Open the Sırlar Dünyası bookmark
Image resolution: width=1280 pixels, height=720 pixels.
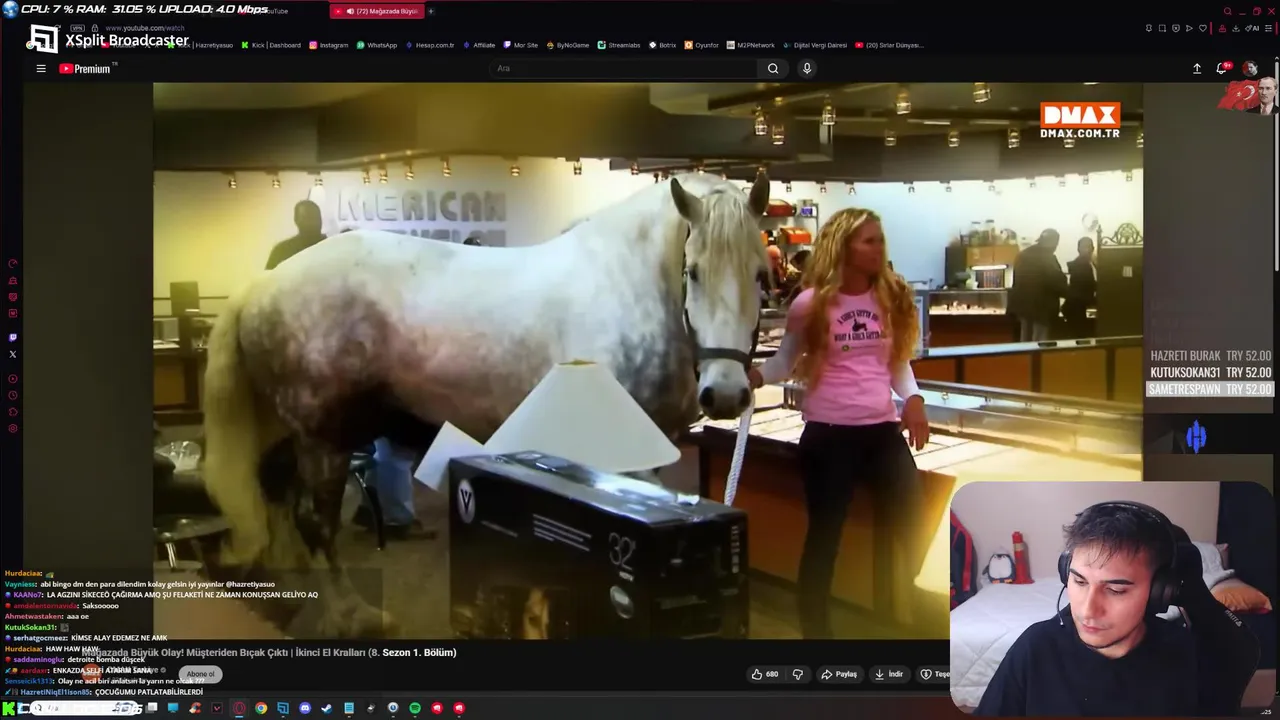889,45
